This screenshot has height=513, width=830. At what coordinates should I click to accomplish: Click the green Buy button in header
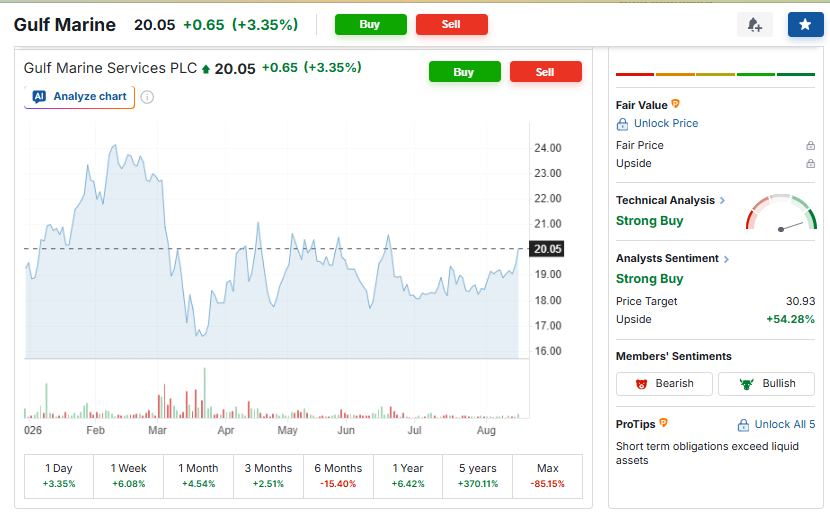(371, 24)
